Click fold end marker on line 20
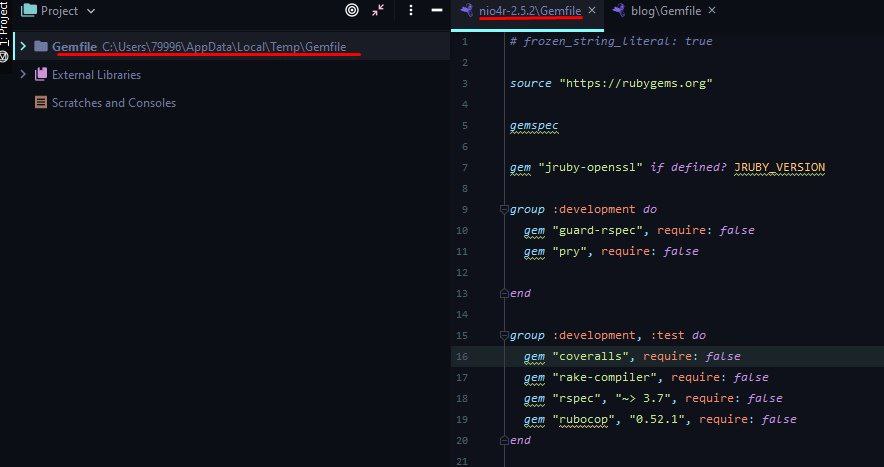The image size is (884, 467). click(504, 440)
